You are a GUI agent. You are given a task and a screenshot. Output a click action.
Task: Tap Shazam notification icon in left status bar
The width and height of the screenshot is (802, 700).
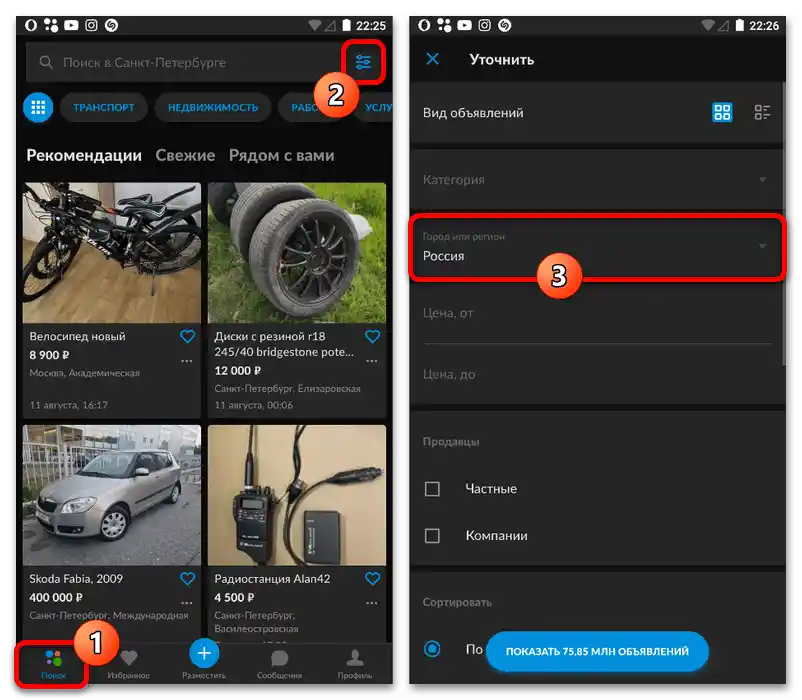(x=112, y=25)
